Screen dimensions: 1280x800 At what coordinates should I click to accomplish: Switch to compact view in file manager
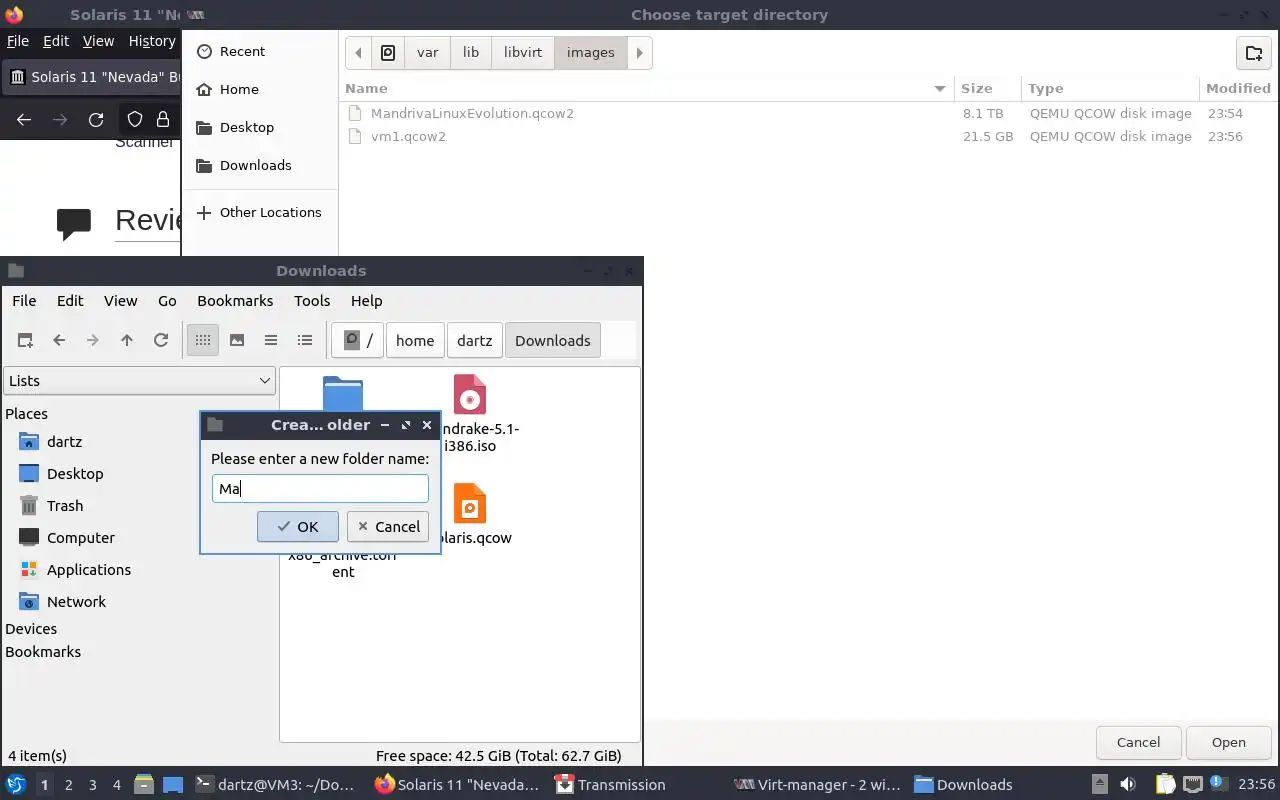click(271, 340)
